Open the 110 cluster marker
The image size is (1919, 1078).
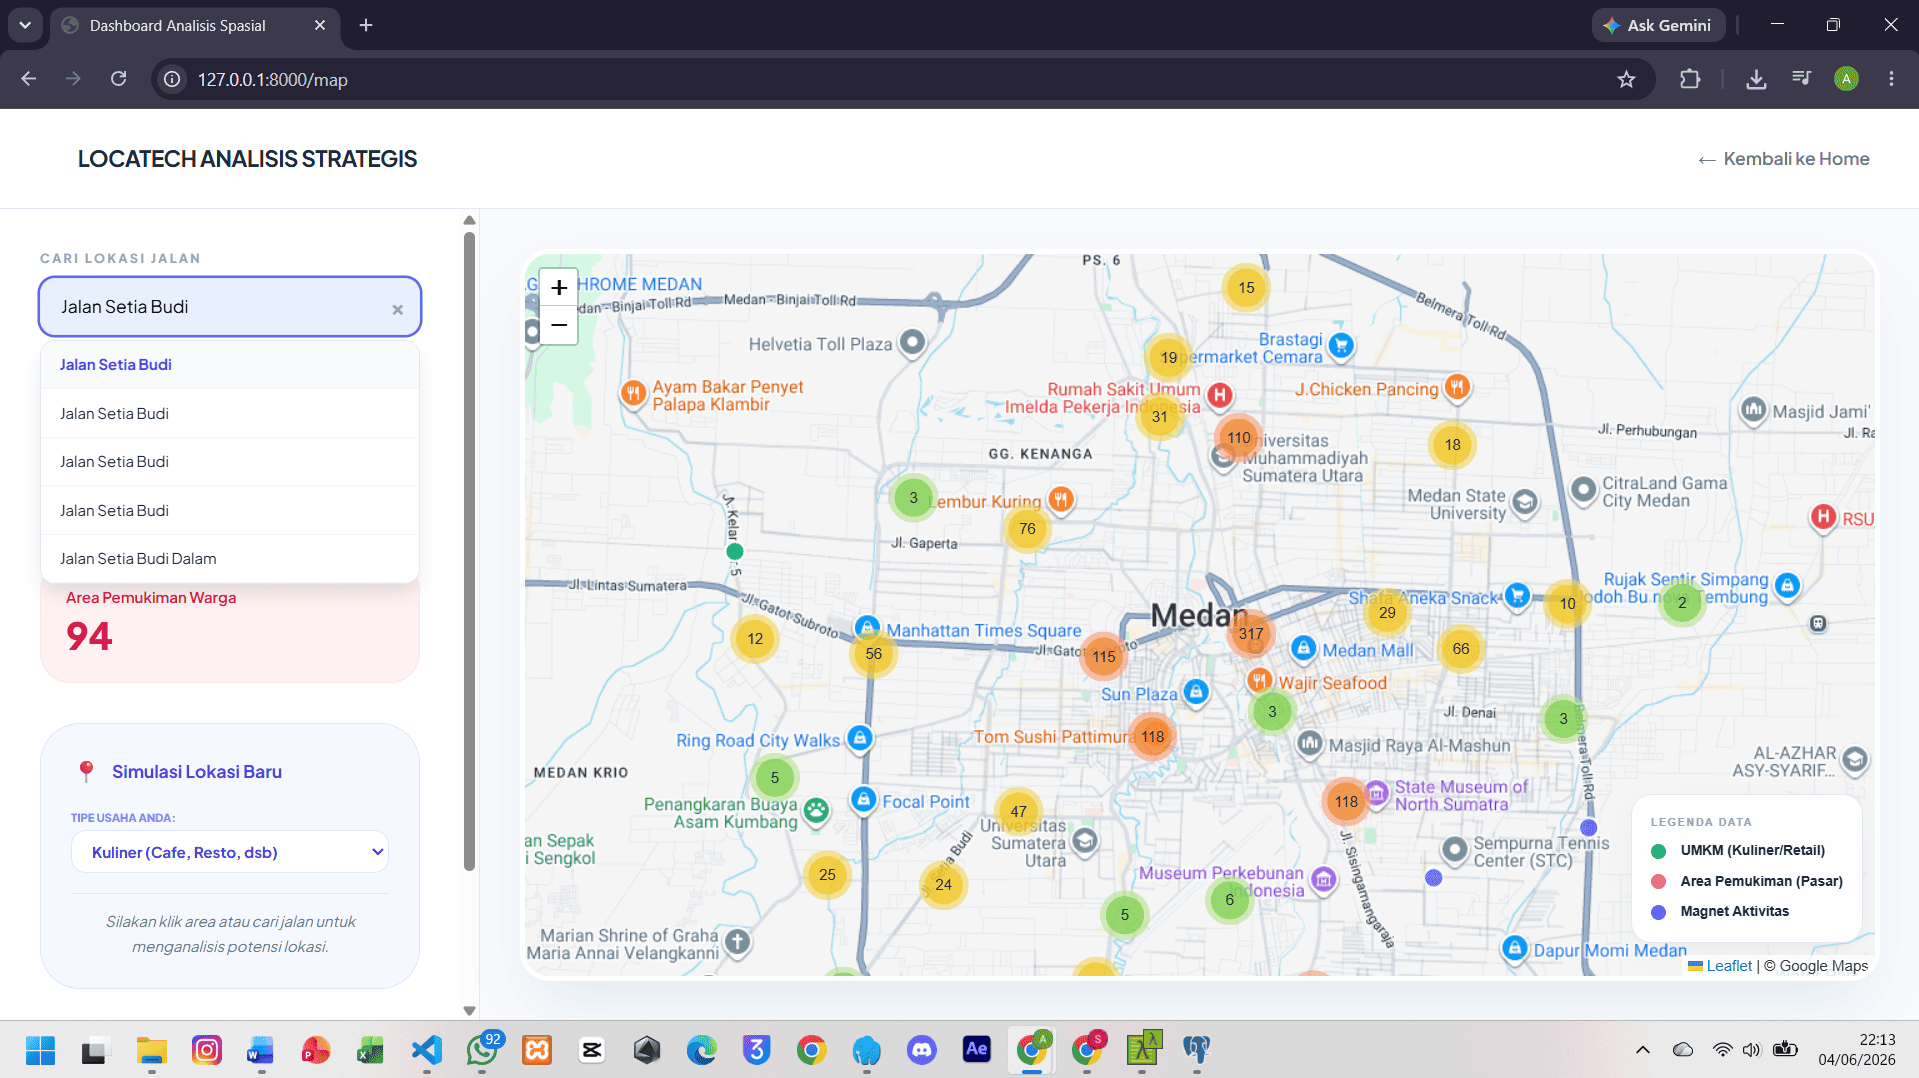[1239, 437]
